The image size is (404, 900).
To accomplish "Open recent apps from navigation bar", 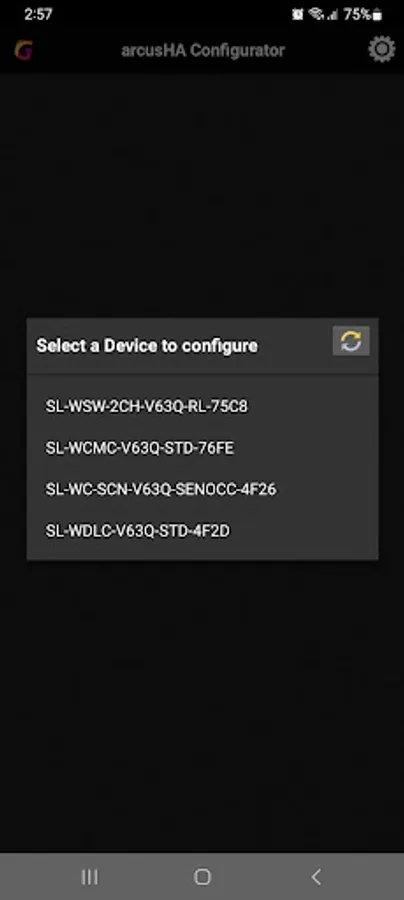I will pyautogui.click(x=89, y=876).
